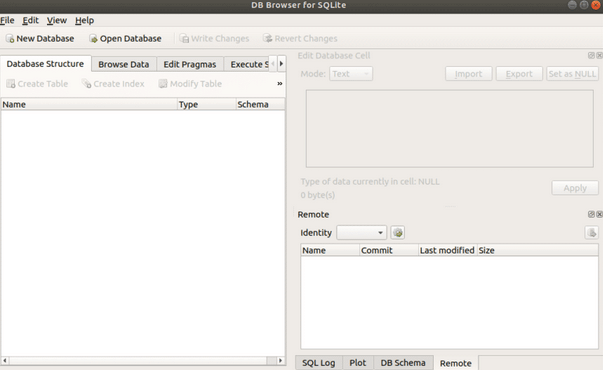The image size is (603, 370).
Task: Open the Identity dropdown
Action: 361,233
